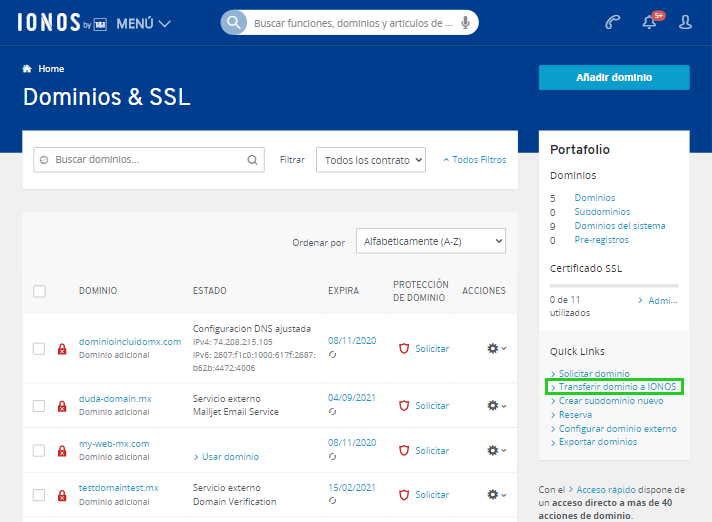The image size is (712, 522).
Task: Open duda-domain.mx domain link
Action: (115, 399)
